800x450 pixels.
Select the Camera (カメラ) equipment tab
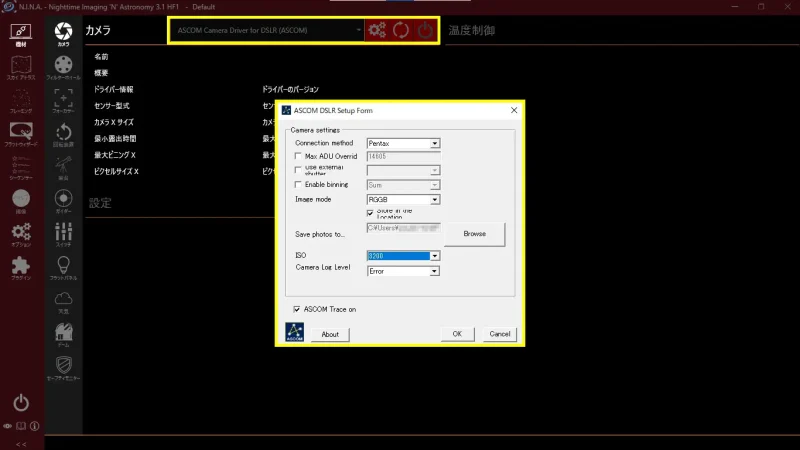(63, 35)
